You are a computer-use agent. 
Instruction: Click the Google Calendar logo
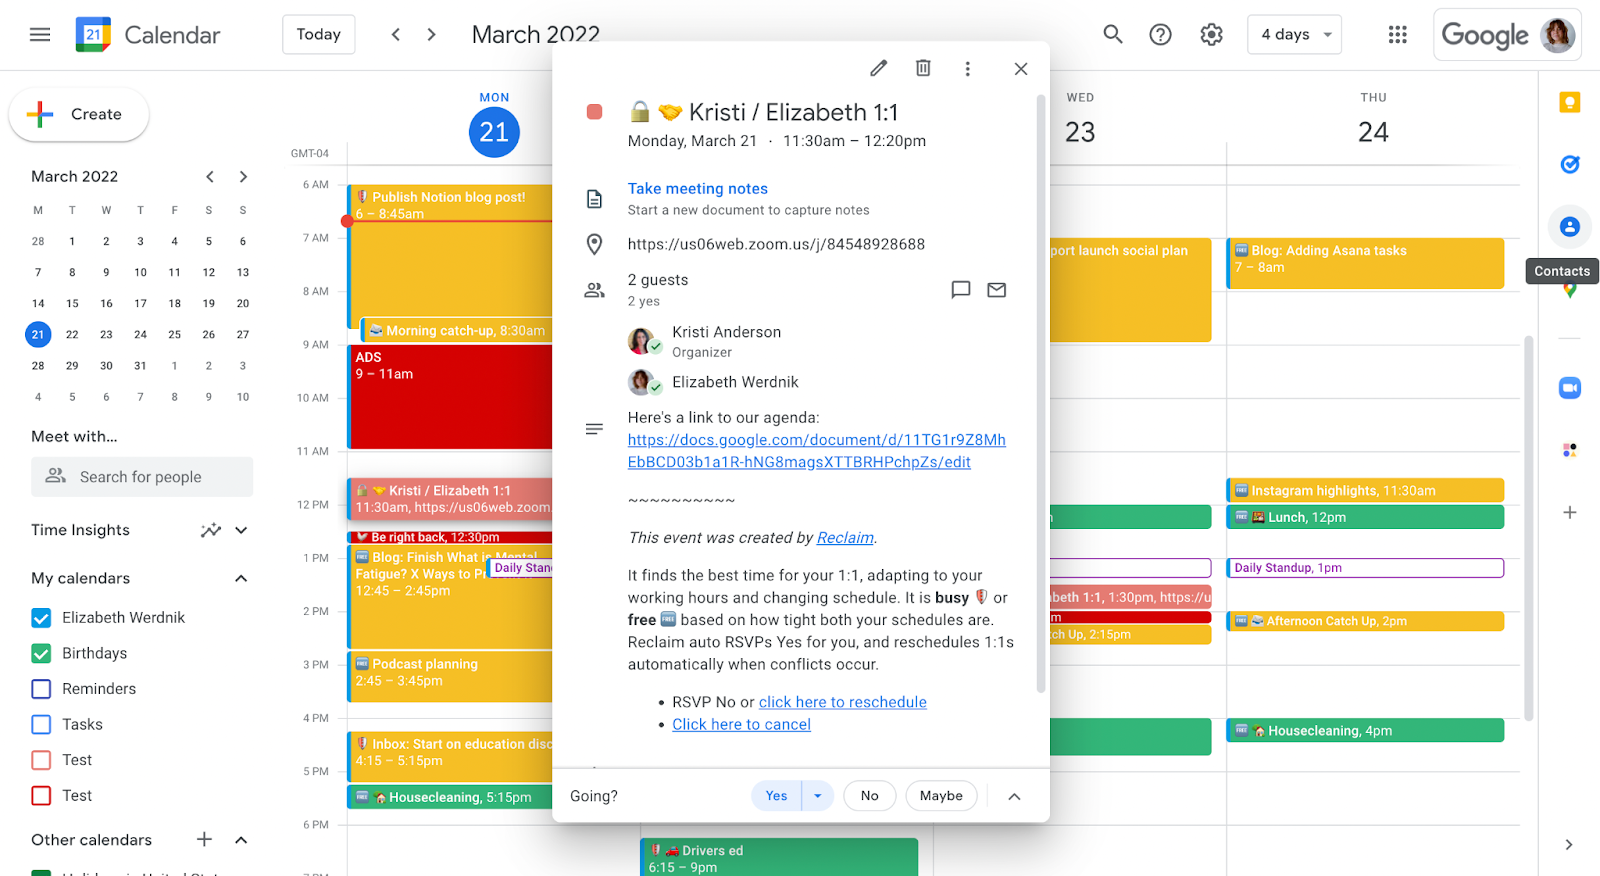pyautogui.click(x=93, y=35)
